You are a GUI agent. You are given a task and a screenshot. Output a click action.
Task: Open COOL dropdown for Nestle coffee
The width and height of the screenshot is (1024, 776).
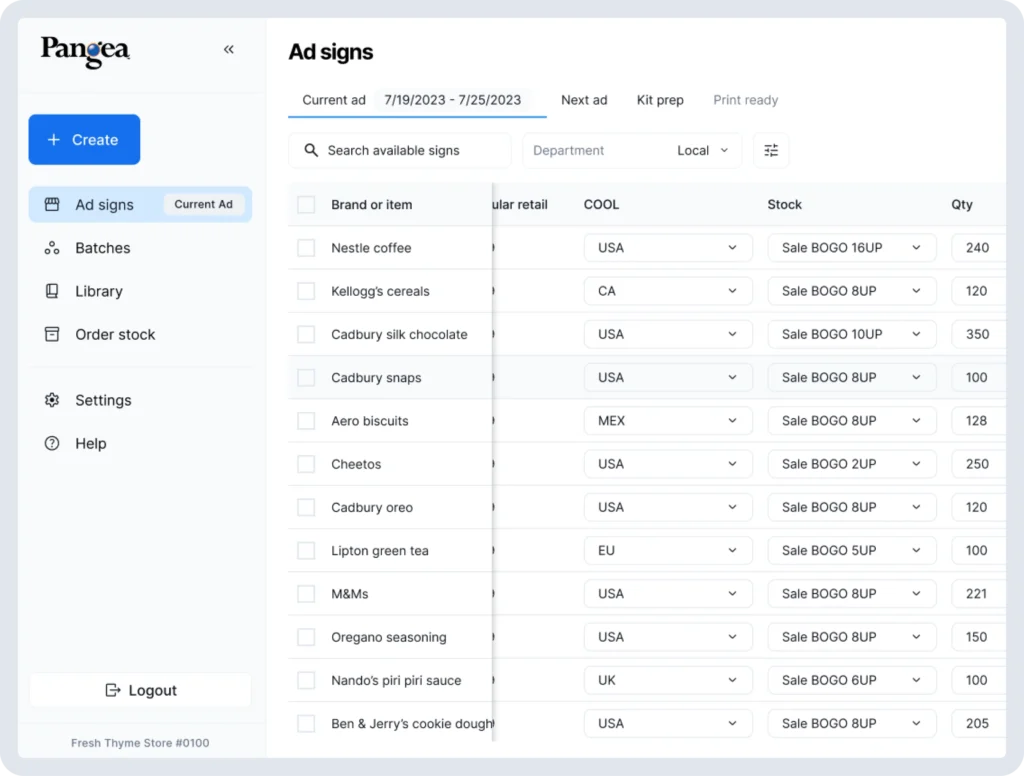(x=668, y=248)
